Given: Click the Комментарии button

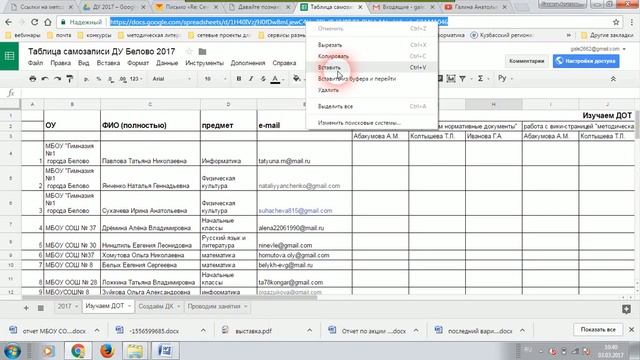Looking at the screenshot, I should pos(527,61).
